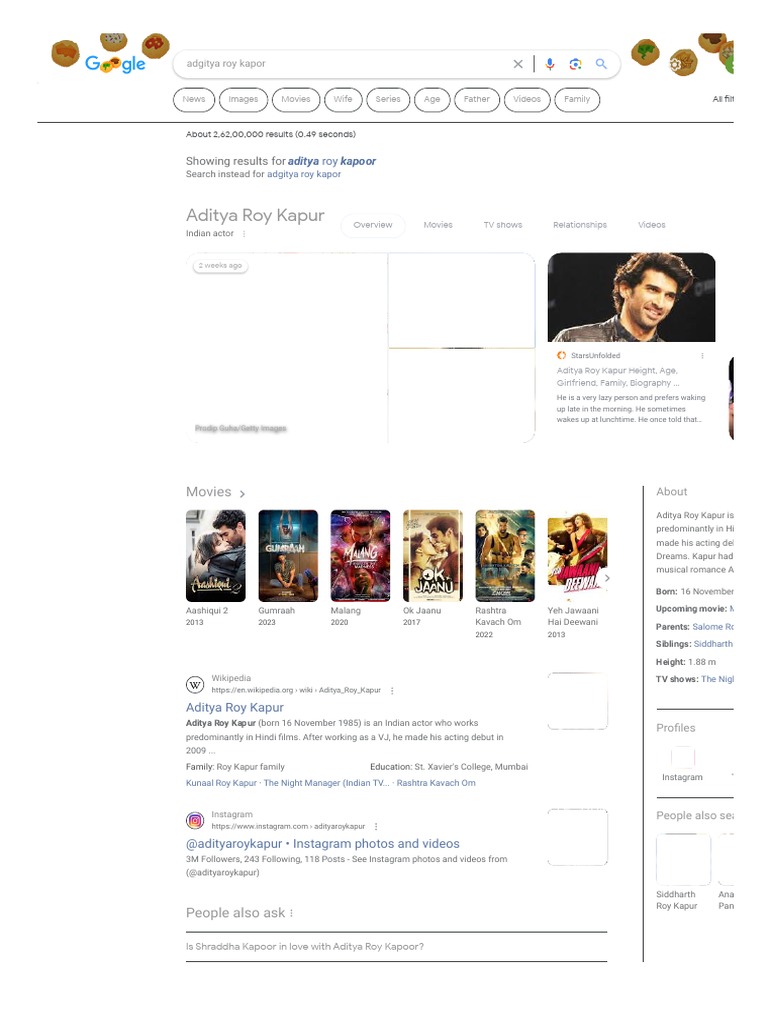Viewport: 768px width, 1024px height.
Task: Open the Google doodle logo
Action: click(x=115, y=63)
